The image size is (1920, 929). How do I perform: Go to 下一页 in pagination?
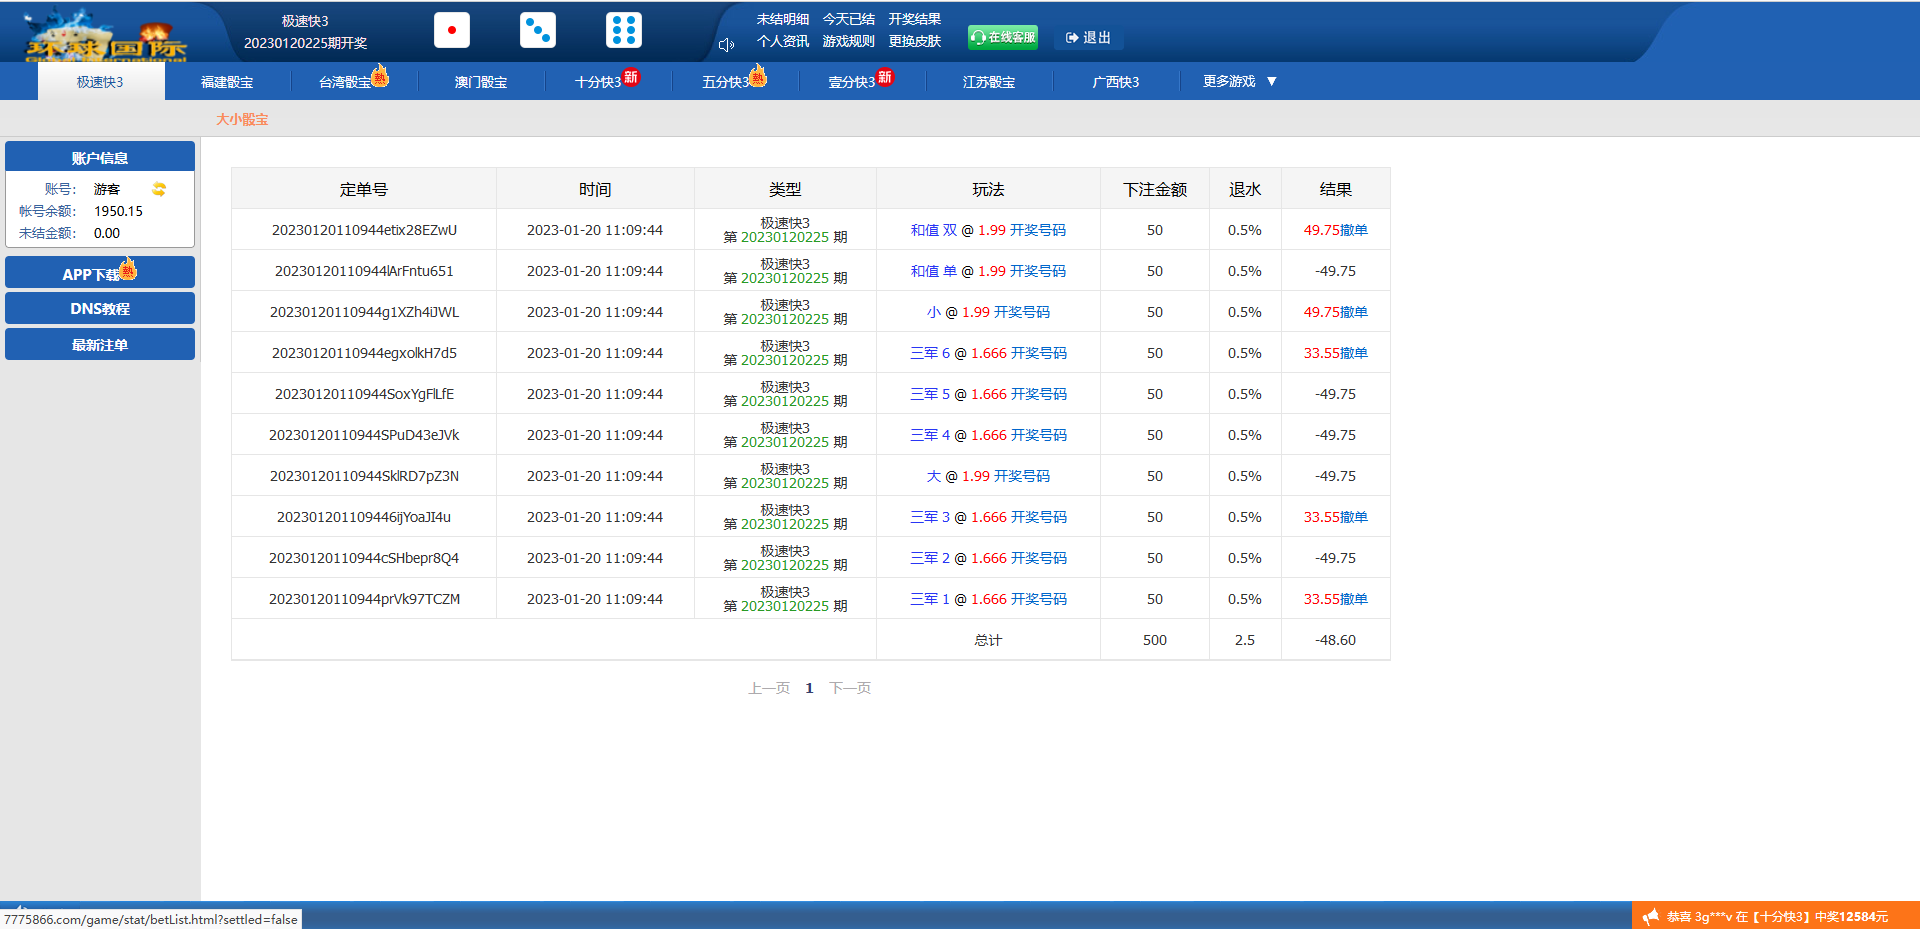850,688
